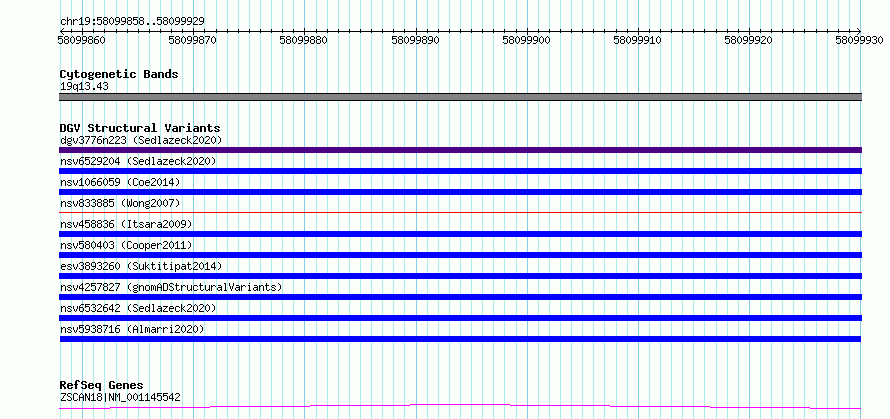Viewport: 890px width, 419px height.
Task: Open variant nsv4257827 (gnomADStructuralVariants) label
Action: coord(171,287)
